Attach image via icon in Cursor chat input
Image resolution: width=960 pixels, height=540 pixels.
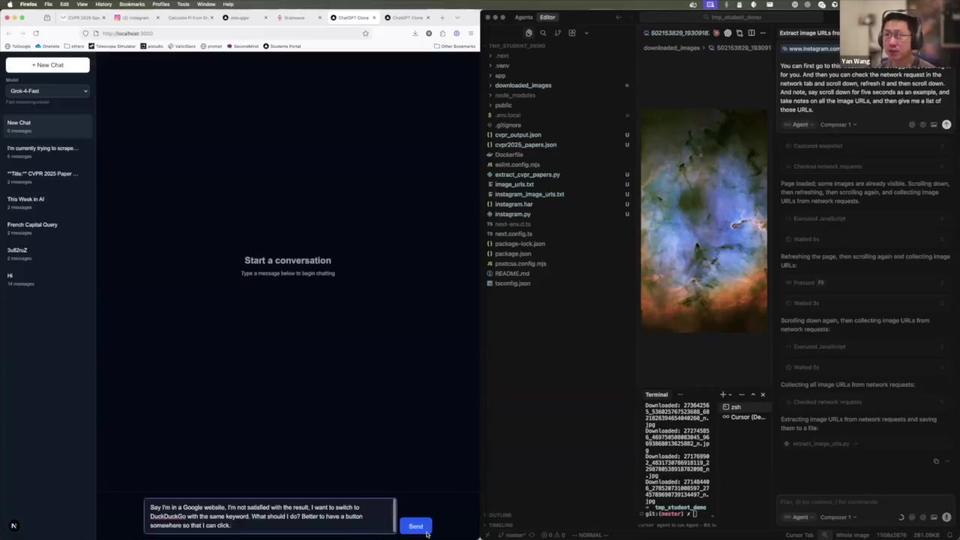[x=934, y=517]
